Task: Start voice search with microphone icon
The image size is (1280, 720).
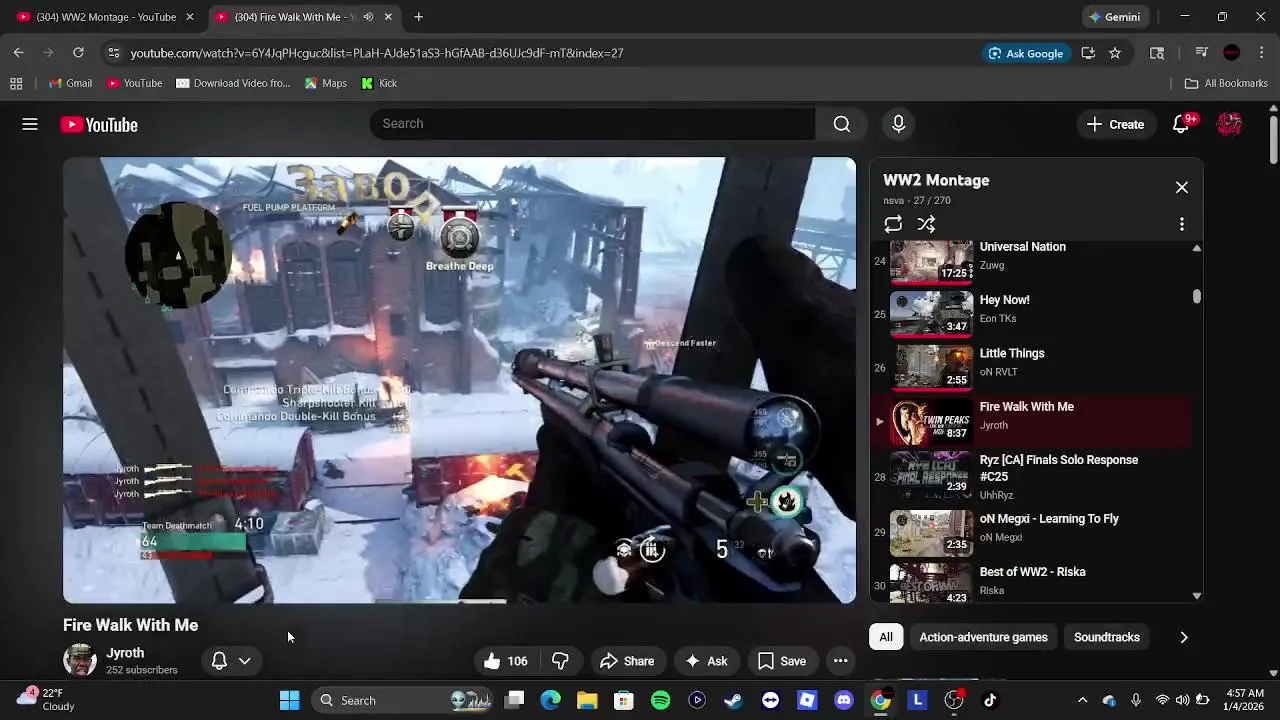Action: (x=898, y=124)
